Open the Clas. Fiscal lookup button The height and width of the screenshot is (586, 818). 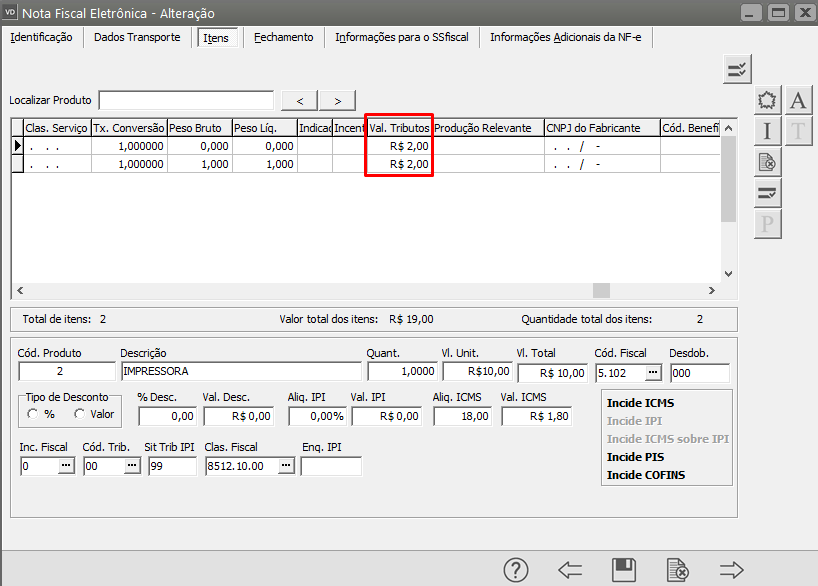point(285,466)
